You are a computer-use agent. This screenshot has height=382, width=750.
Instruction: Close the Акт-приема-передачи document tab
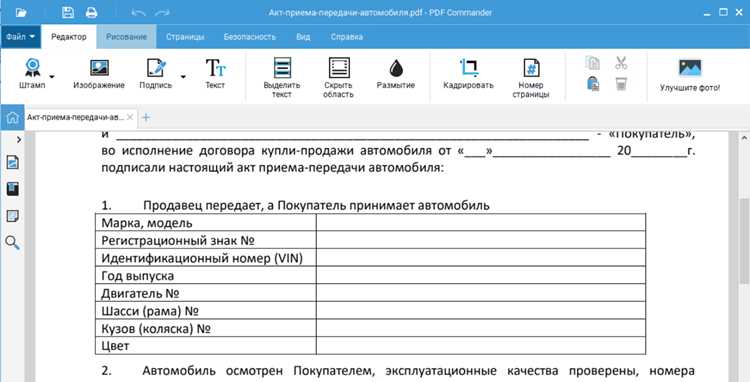tap(130, 118)
